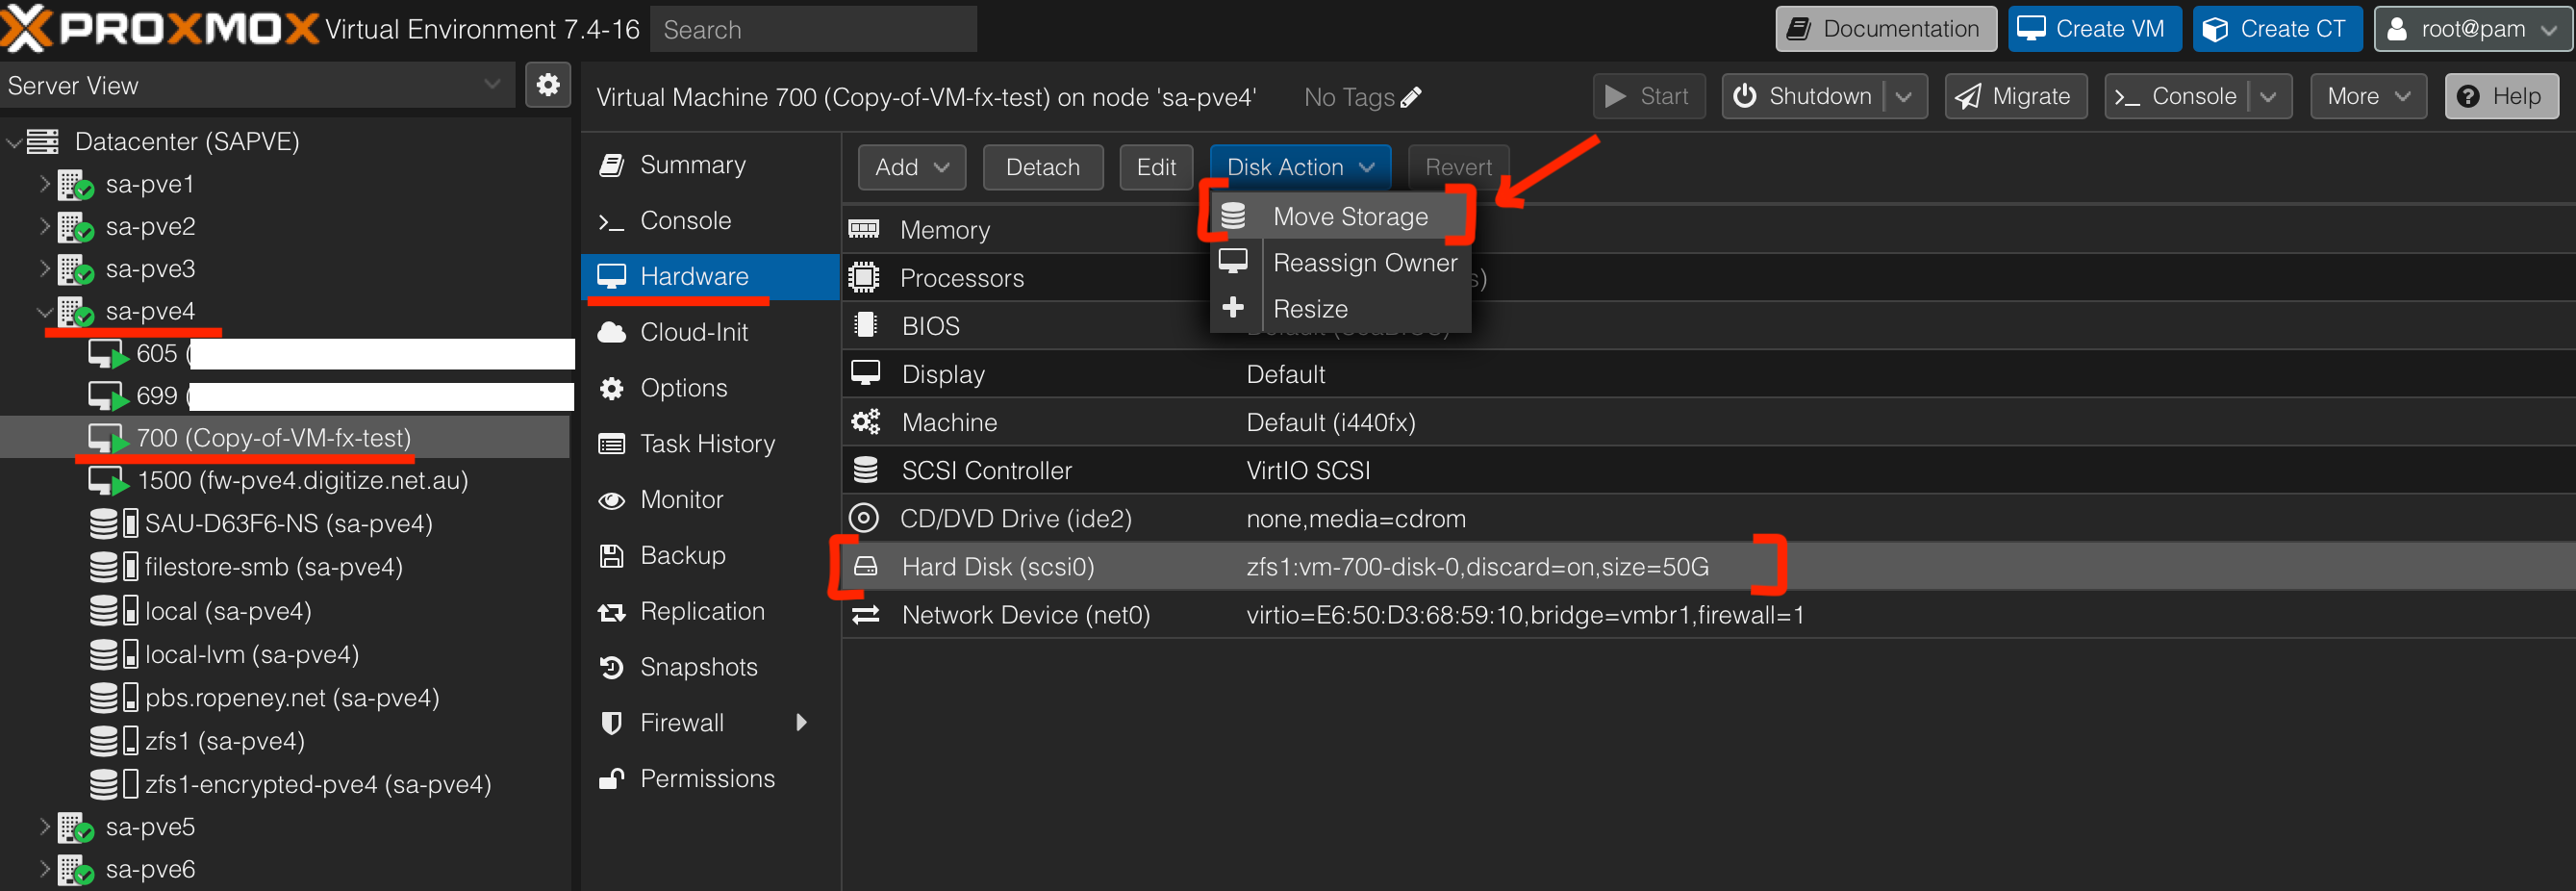Select Reassign Owner from Disk Action menu
The width and height of the screenshot is (2576, 891).
click(x=1365, y=262)
